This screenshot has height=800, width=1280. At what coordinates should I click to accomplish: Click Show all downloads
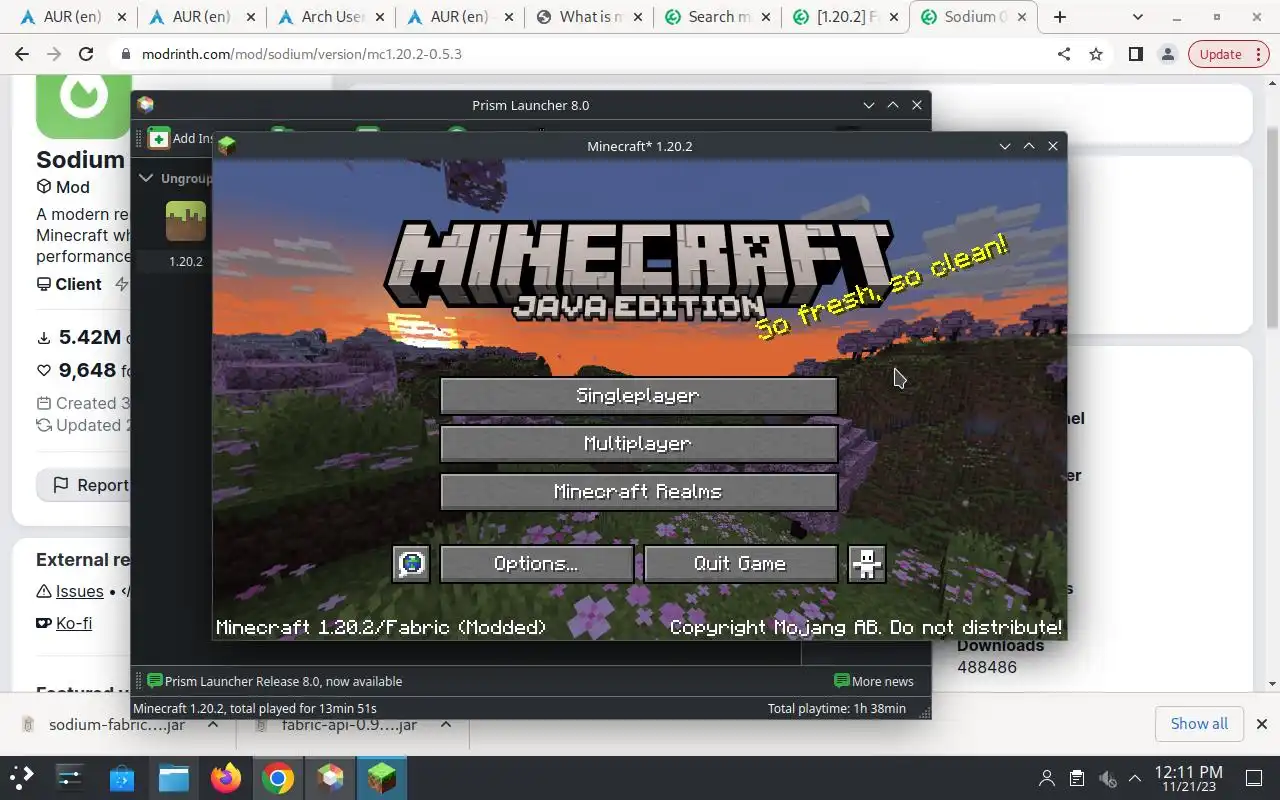coord(1199,723)
